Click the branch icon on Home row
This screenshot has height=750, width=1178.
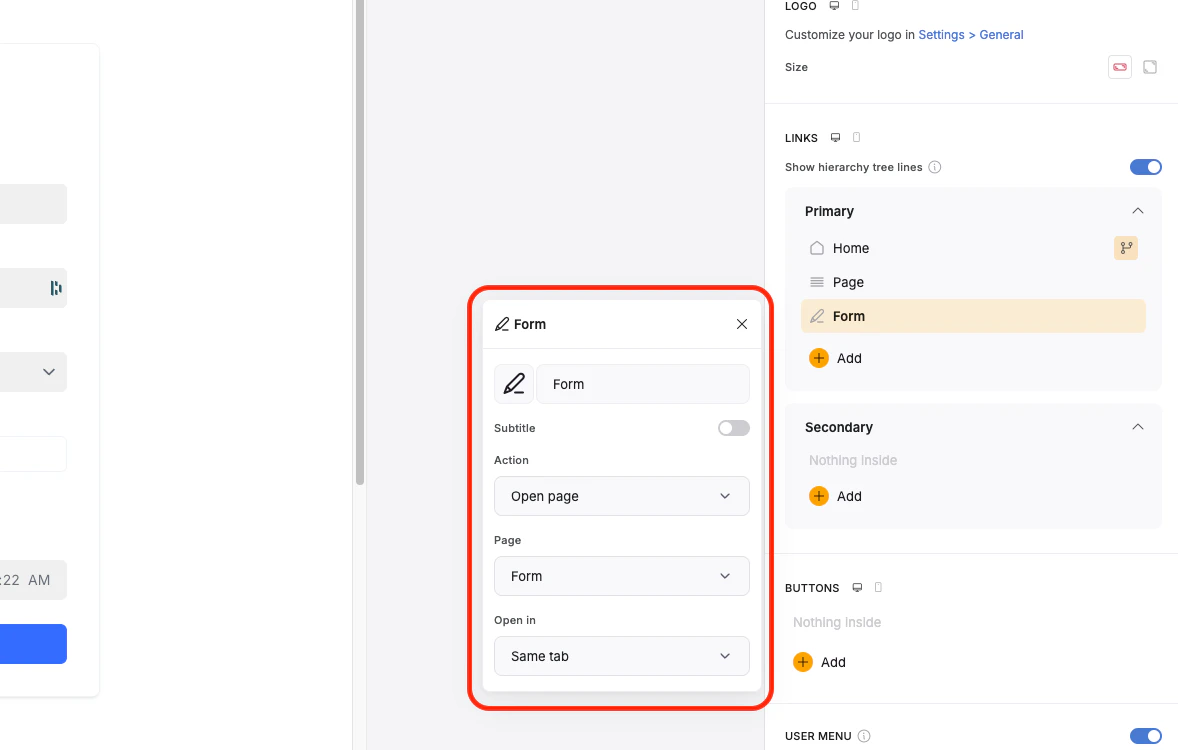(1125, 248)
